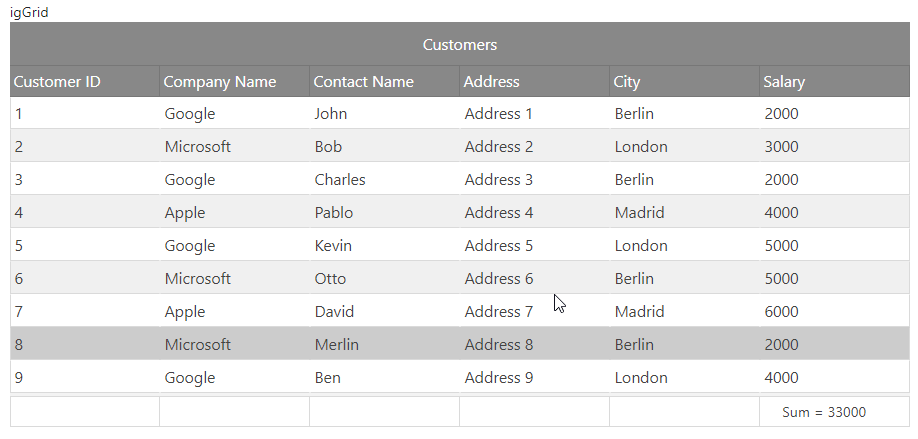Select the Ben contact cell
The height and width of the screenshot is (439, 918).
coord(327,378)
